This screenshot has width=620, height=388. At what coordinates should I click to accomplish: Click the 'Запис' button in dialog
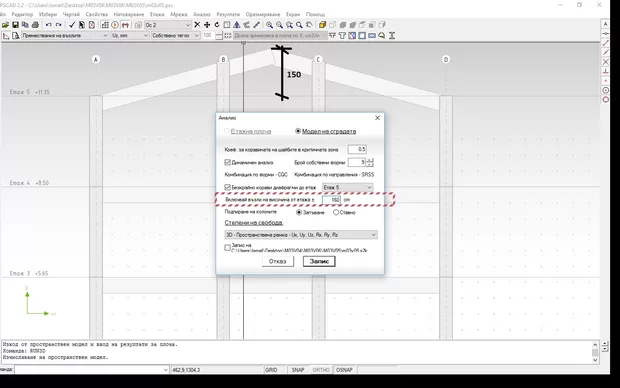(x=319, y=261)
